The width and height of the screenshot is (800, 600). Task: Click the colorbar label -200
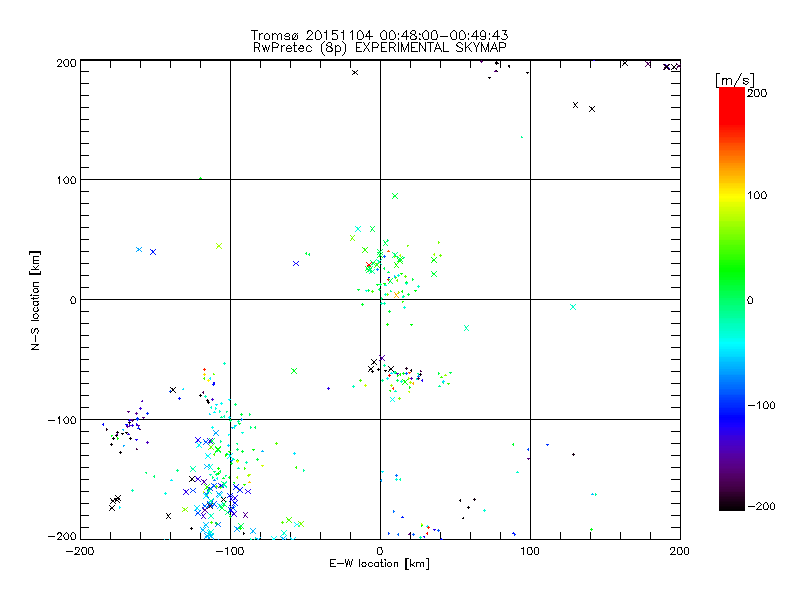click(x=761, y=506)
